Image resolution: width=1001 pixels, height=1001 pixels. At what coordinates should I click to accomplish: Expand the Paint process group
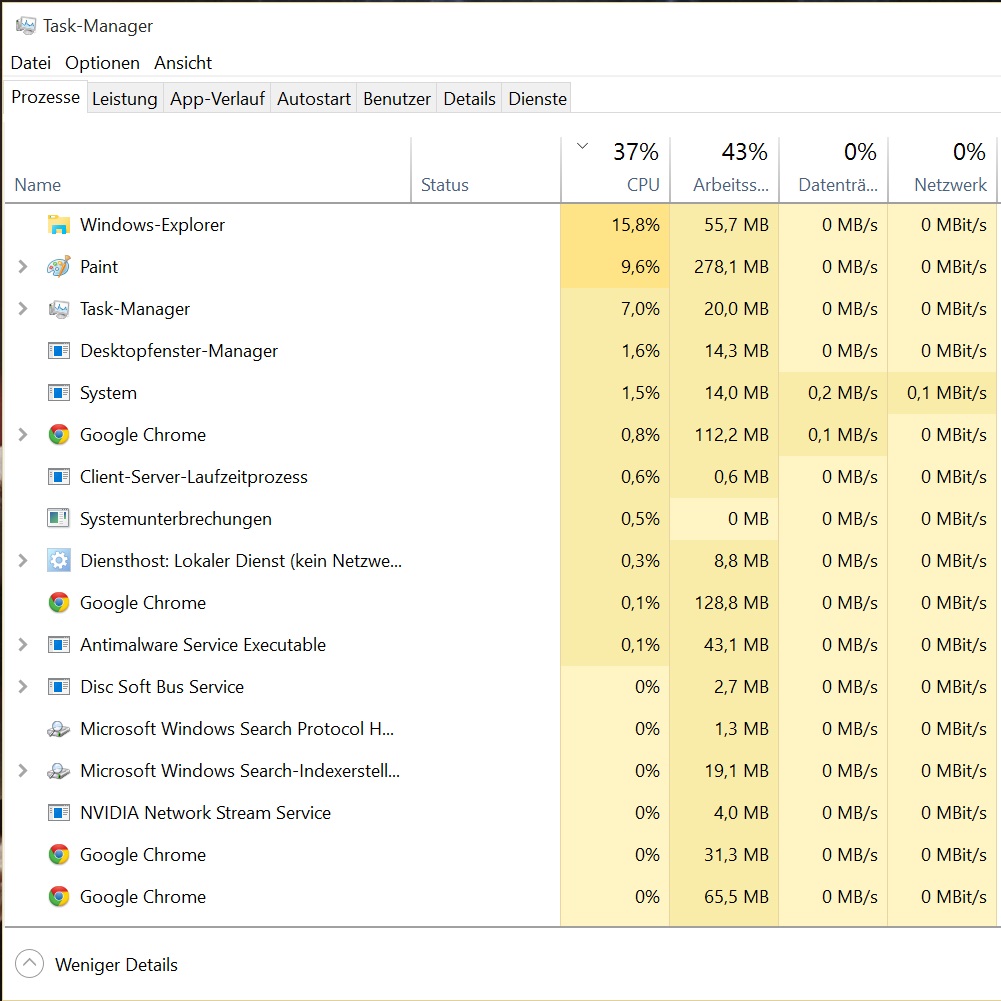tap(23, 267)
